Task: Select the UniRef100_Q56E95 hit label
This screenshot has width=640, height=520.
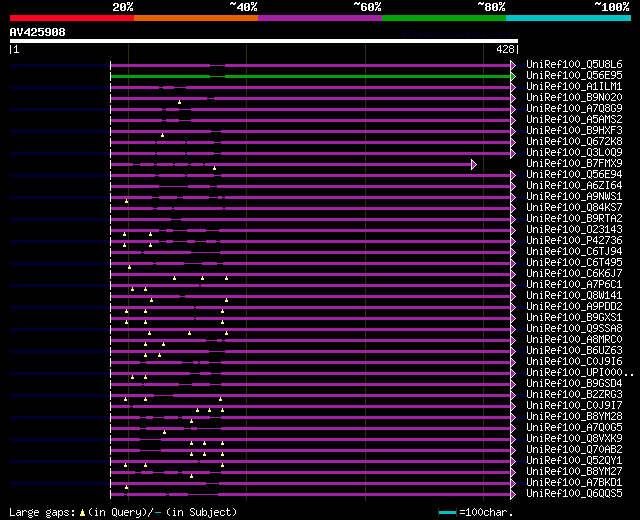Action: pos(574,75)
